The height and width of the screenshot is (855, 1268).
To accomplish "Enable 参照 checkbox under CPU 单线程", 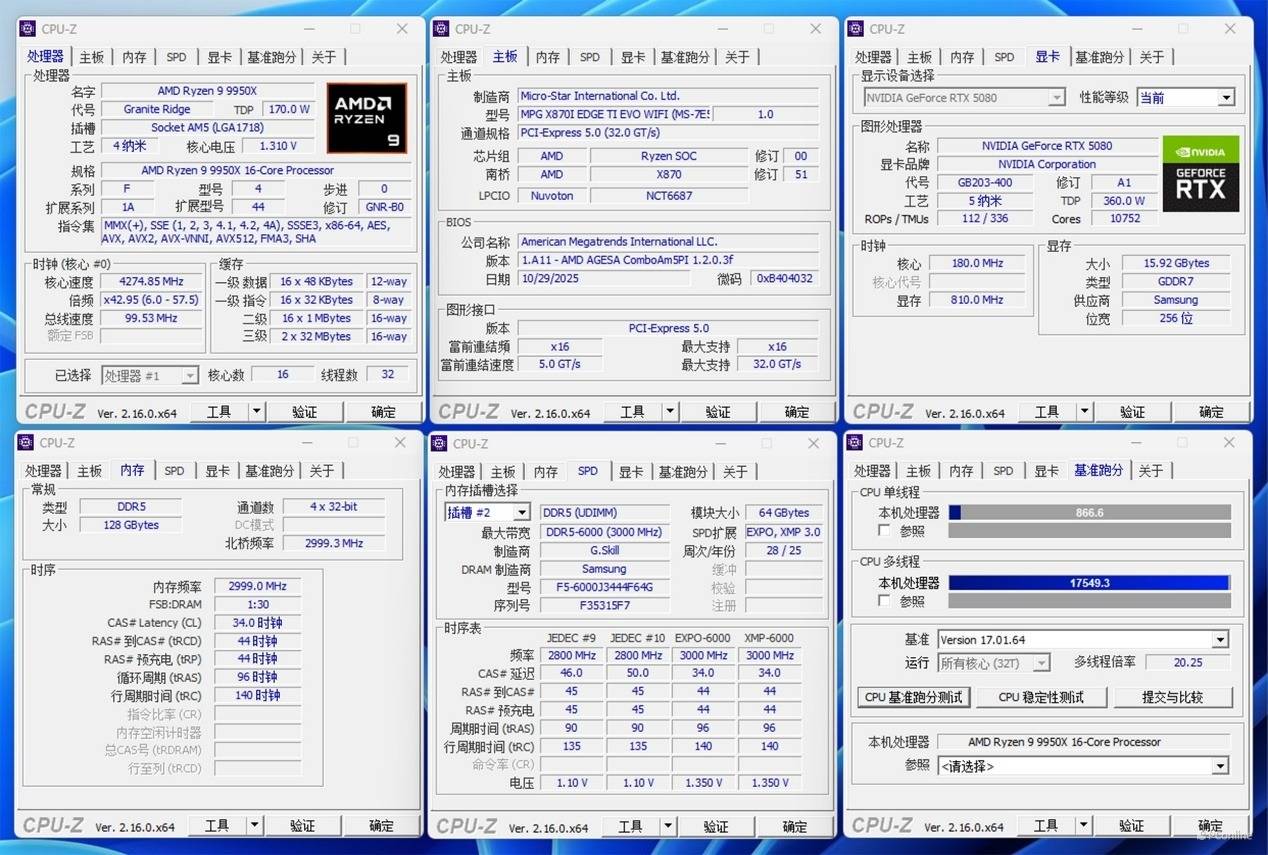I will (x=884, y=530).
